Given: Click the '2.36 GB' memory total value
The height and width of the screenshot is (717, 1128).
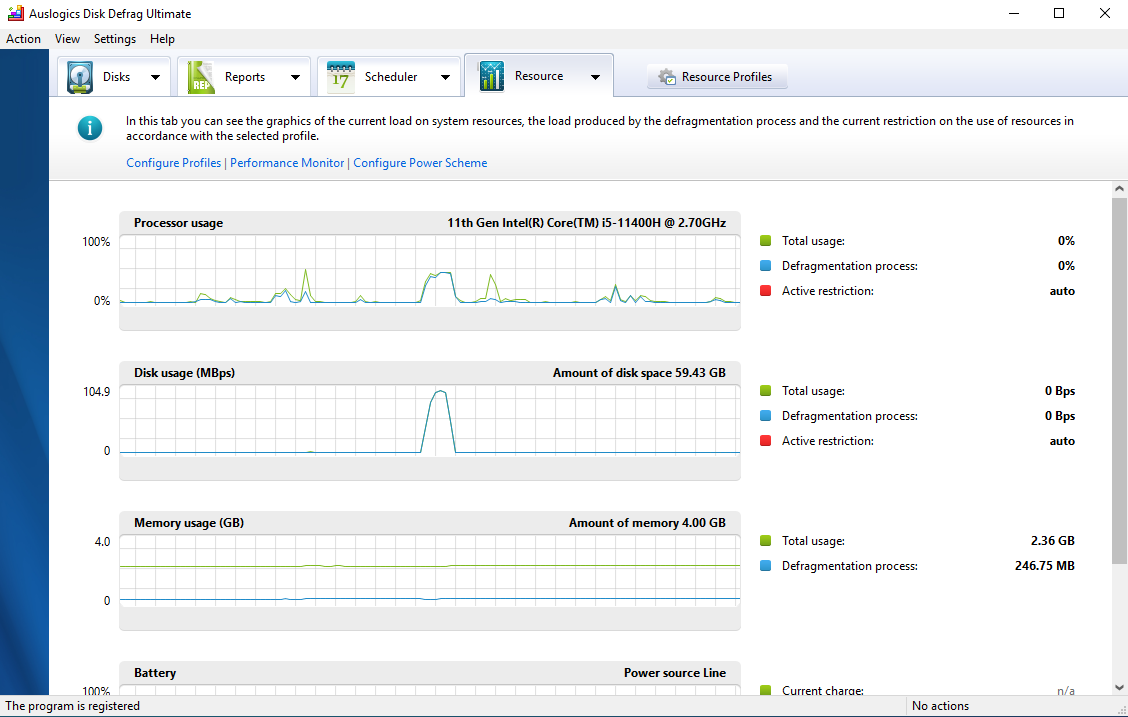Looking at the screenshot, I should pos(1052,541).
